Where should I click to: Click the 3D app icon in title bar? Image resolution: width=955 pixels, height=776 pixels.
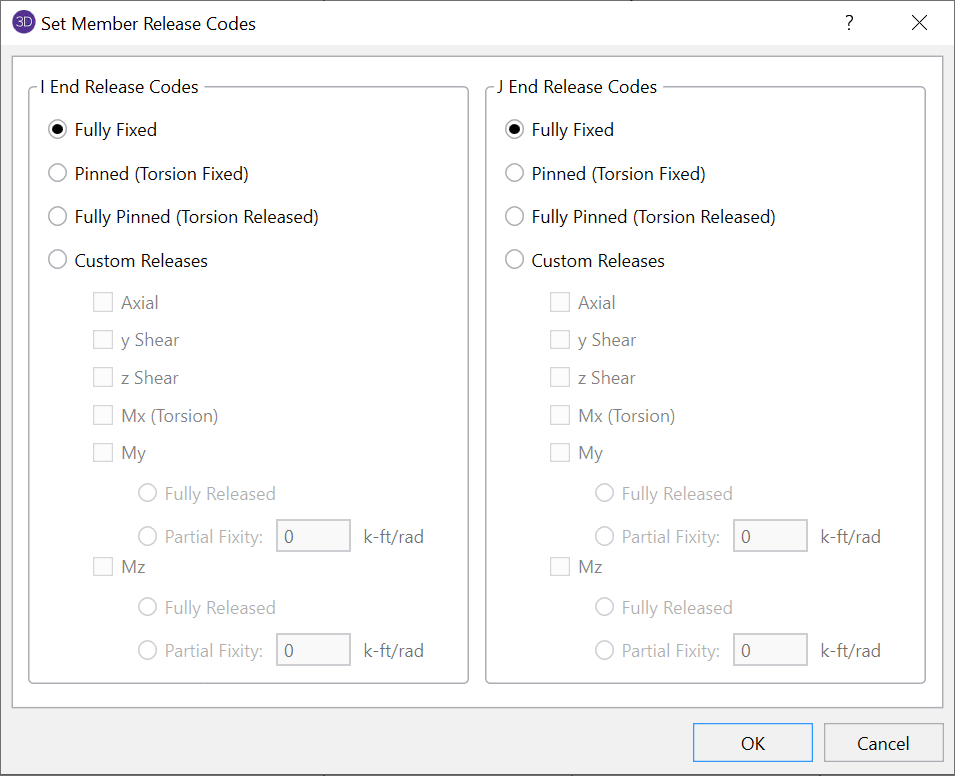click(x=24, y=23)
